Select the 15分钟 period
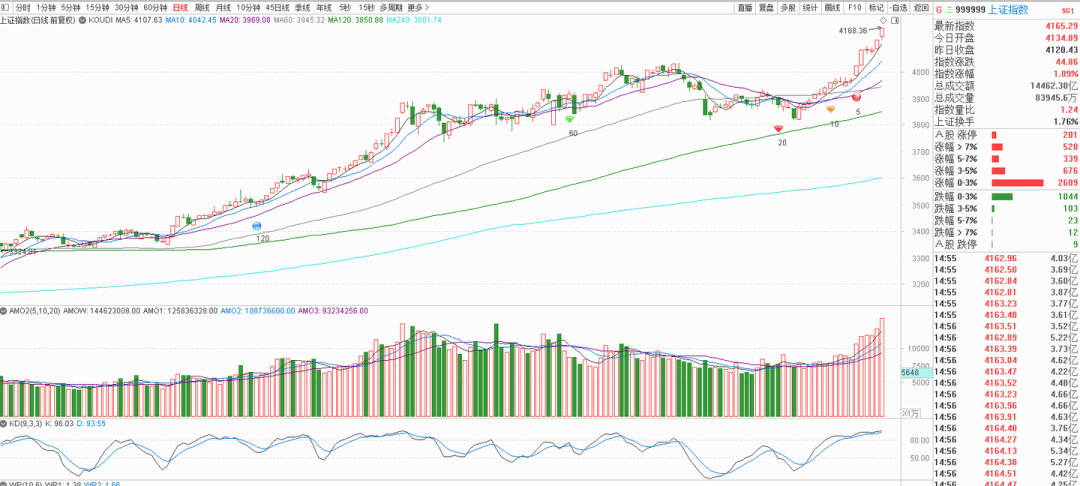This screenshot has width=1080, height=486. [x=97, y=8]
